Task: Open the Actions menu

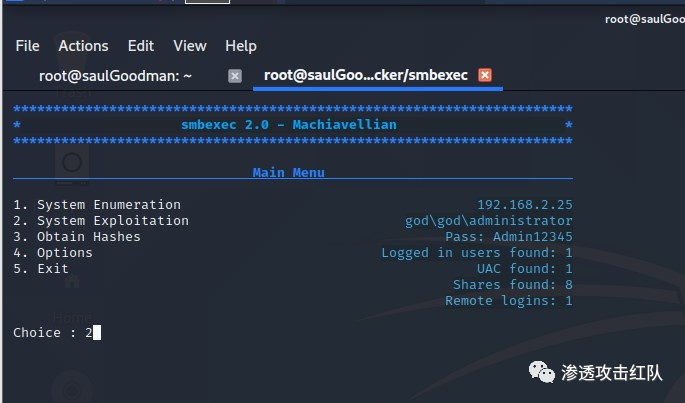Action: [83, 46]
